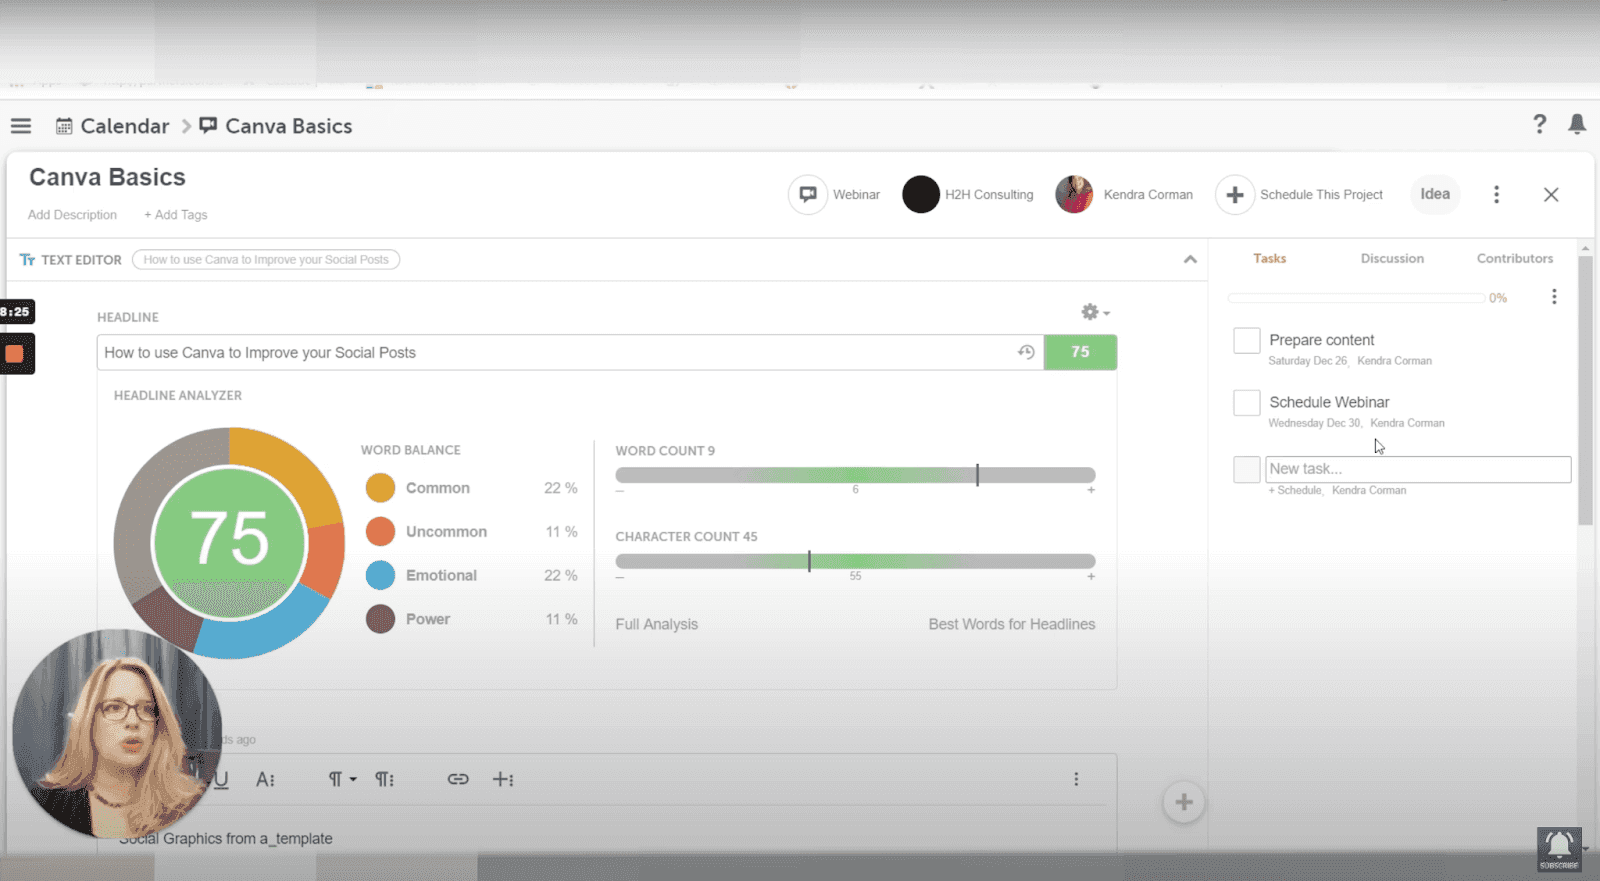Viewport: 1600px width, 881px height.
Task: Open the hamburger main menu
Action: 21,126
